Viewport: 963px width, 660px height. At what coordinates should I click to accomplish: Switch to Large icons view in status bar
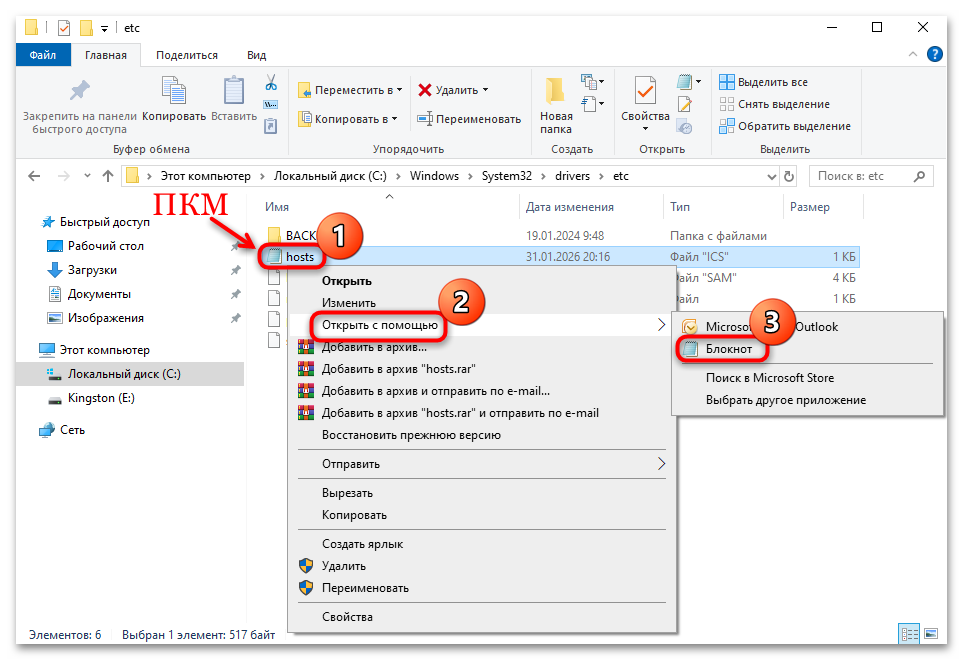(931, 634)
